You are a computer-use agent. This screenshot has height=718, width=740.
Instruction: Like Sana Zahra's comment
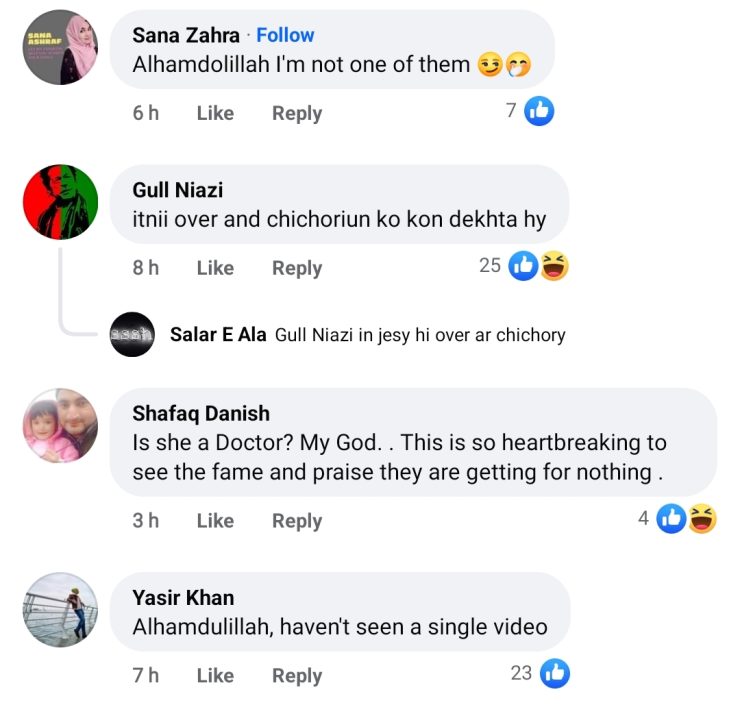point(215,113)
